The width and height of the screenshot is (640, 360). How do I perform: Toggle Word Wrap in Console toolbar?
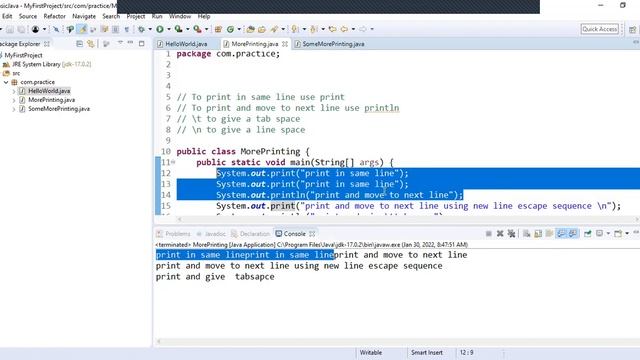549,233
